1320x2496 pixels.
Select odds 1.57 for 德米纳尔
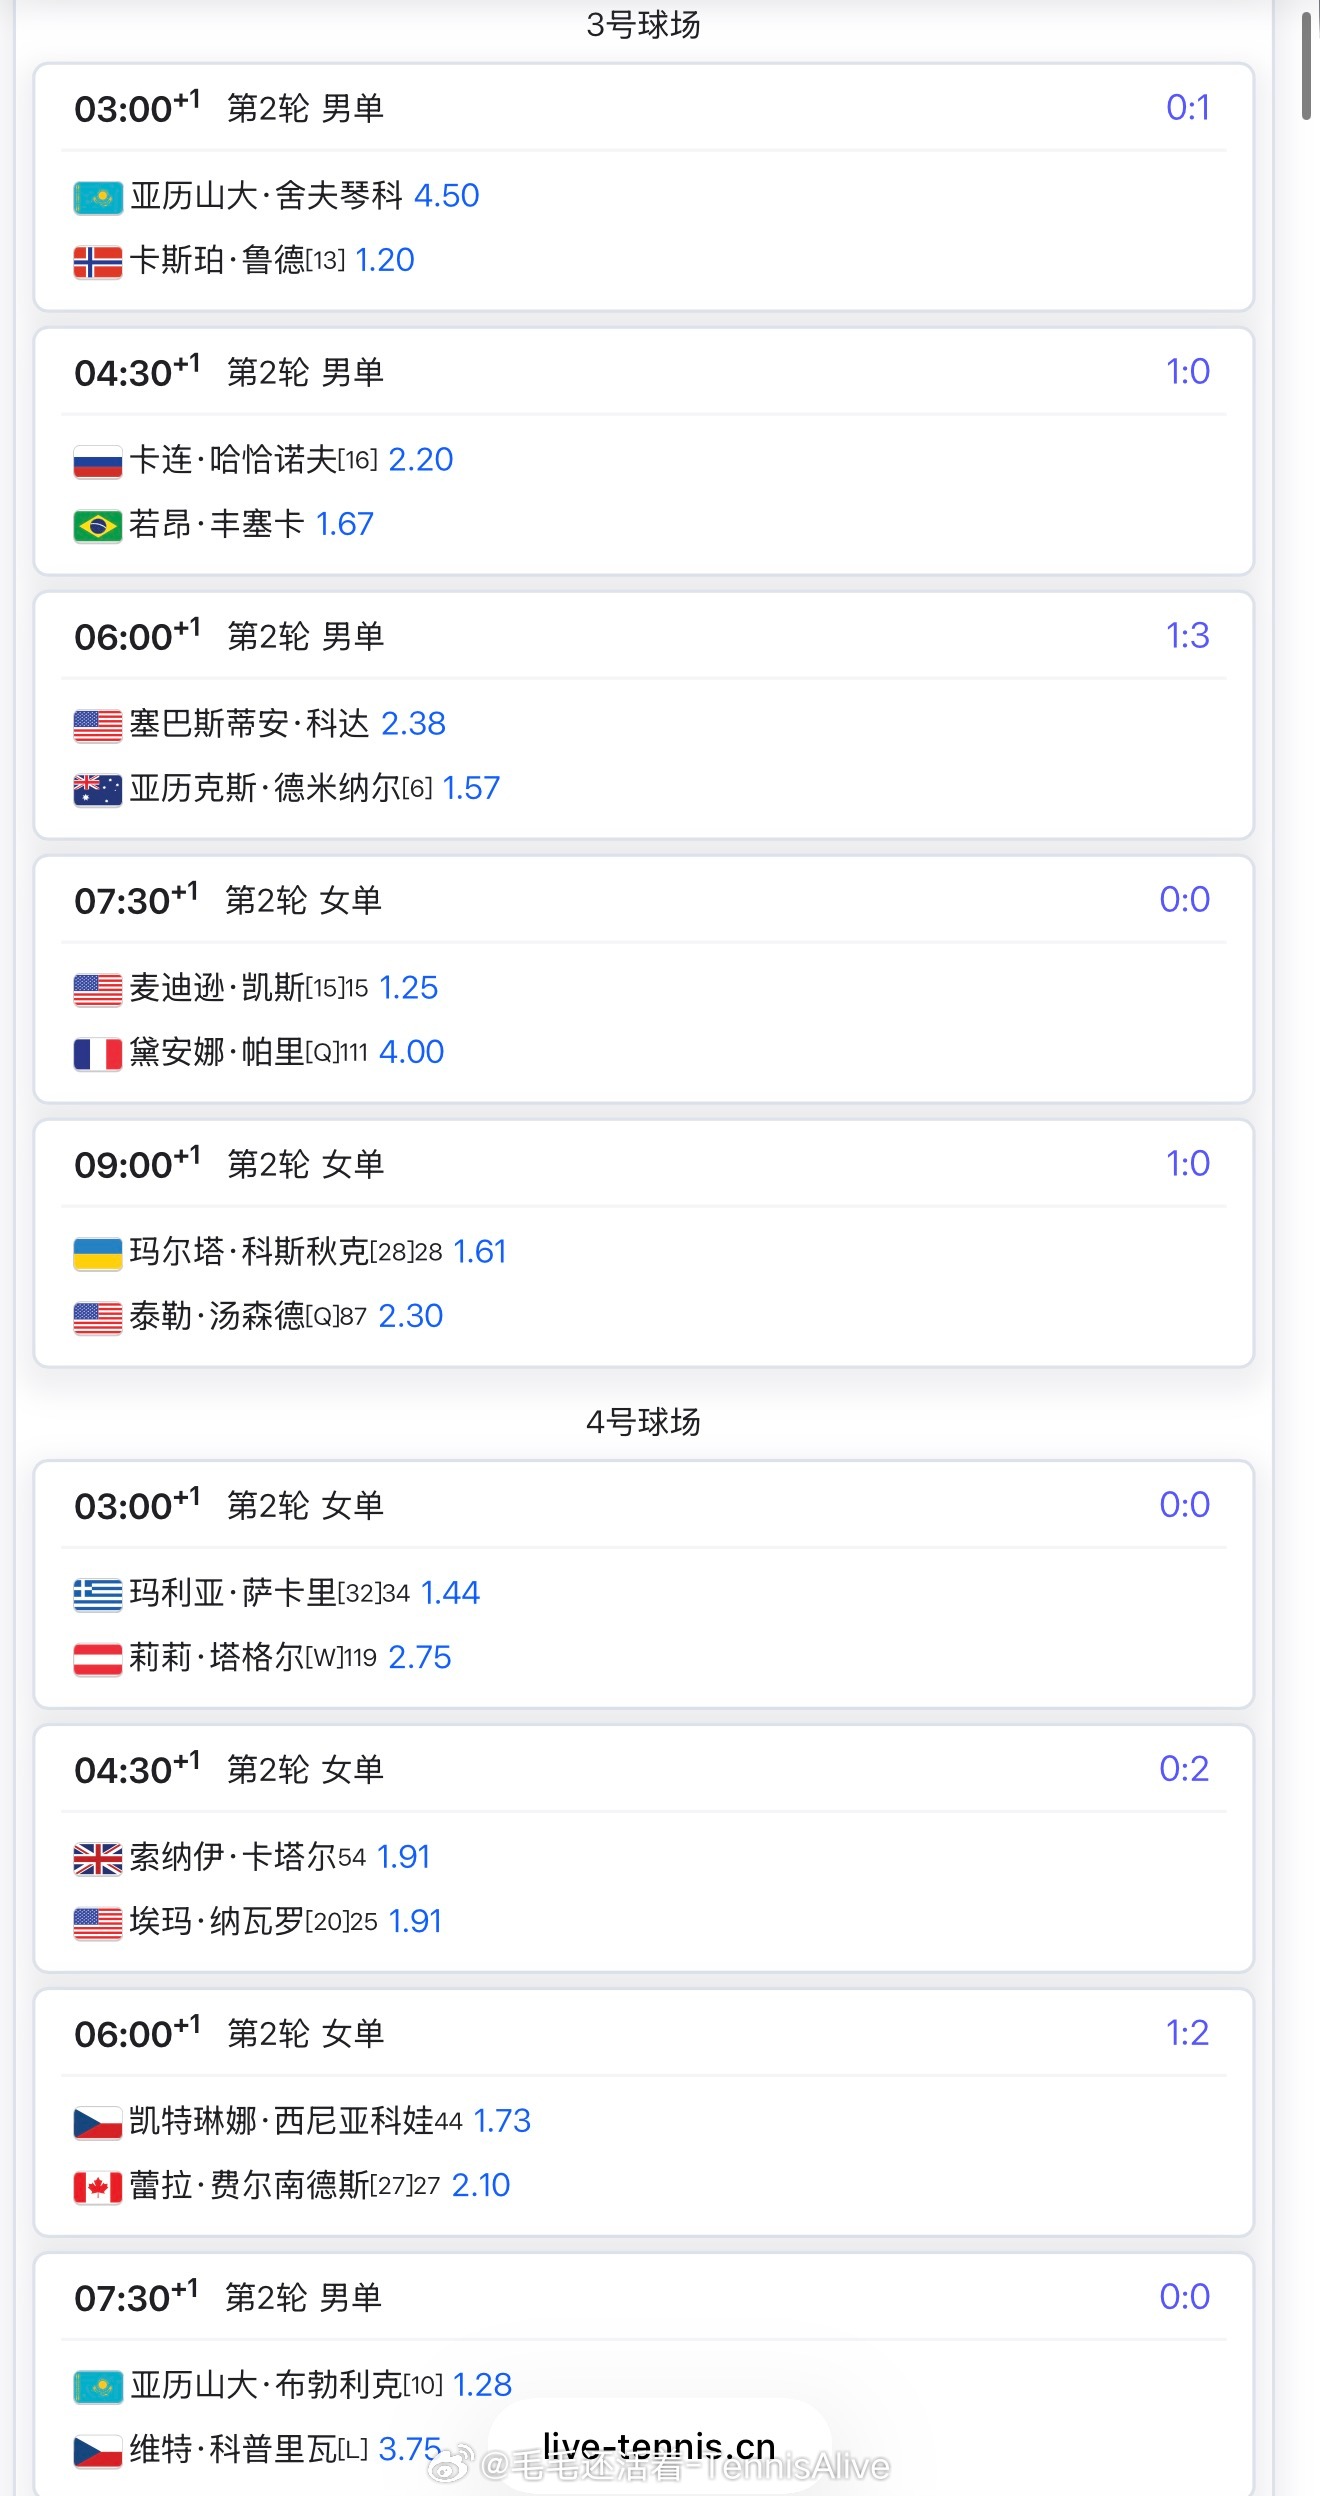tap(471, 788)
